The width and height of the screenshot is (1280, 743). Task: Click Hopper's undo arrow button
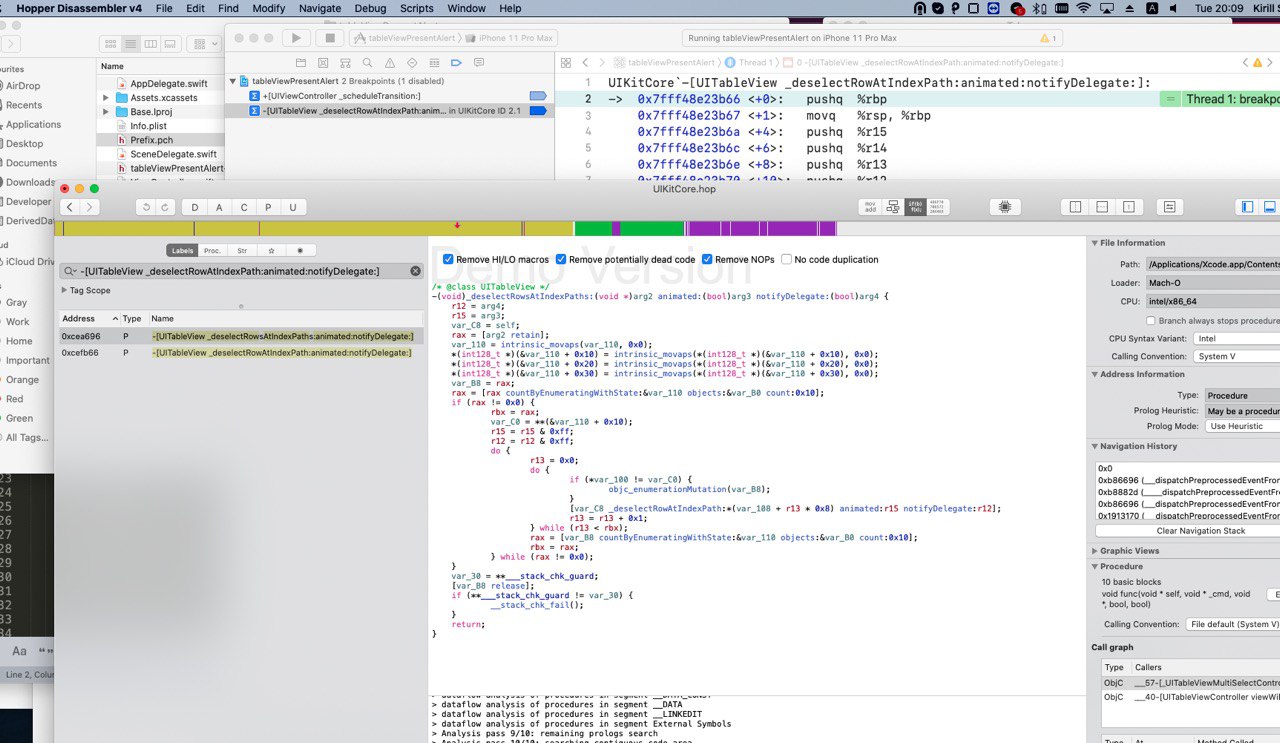point(146,207)
